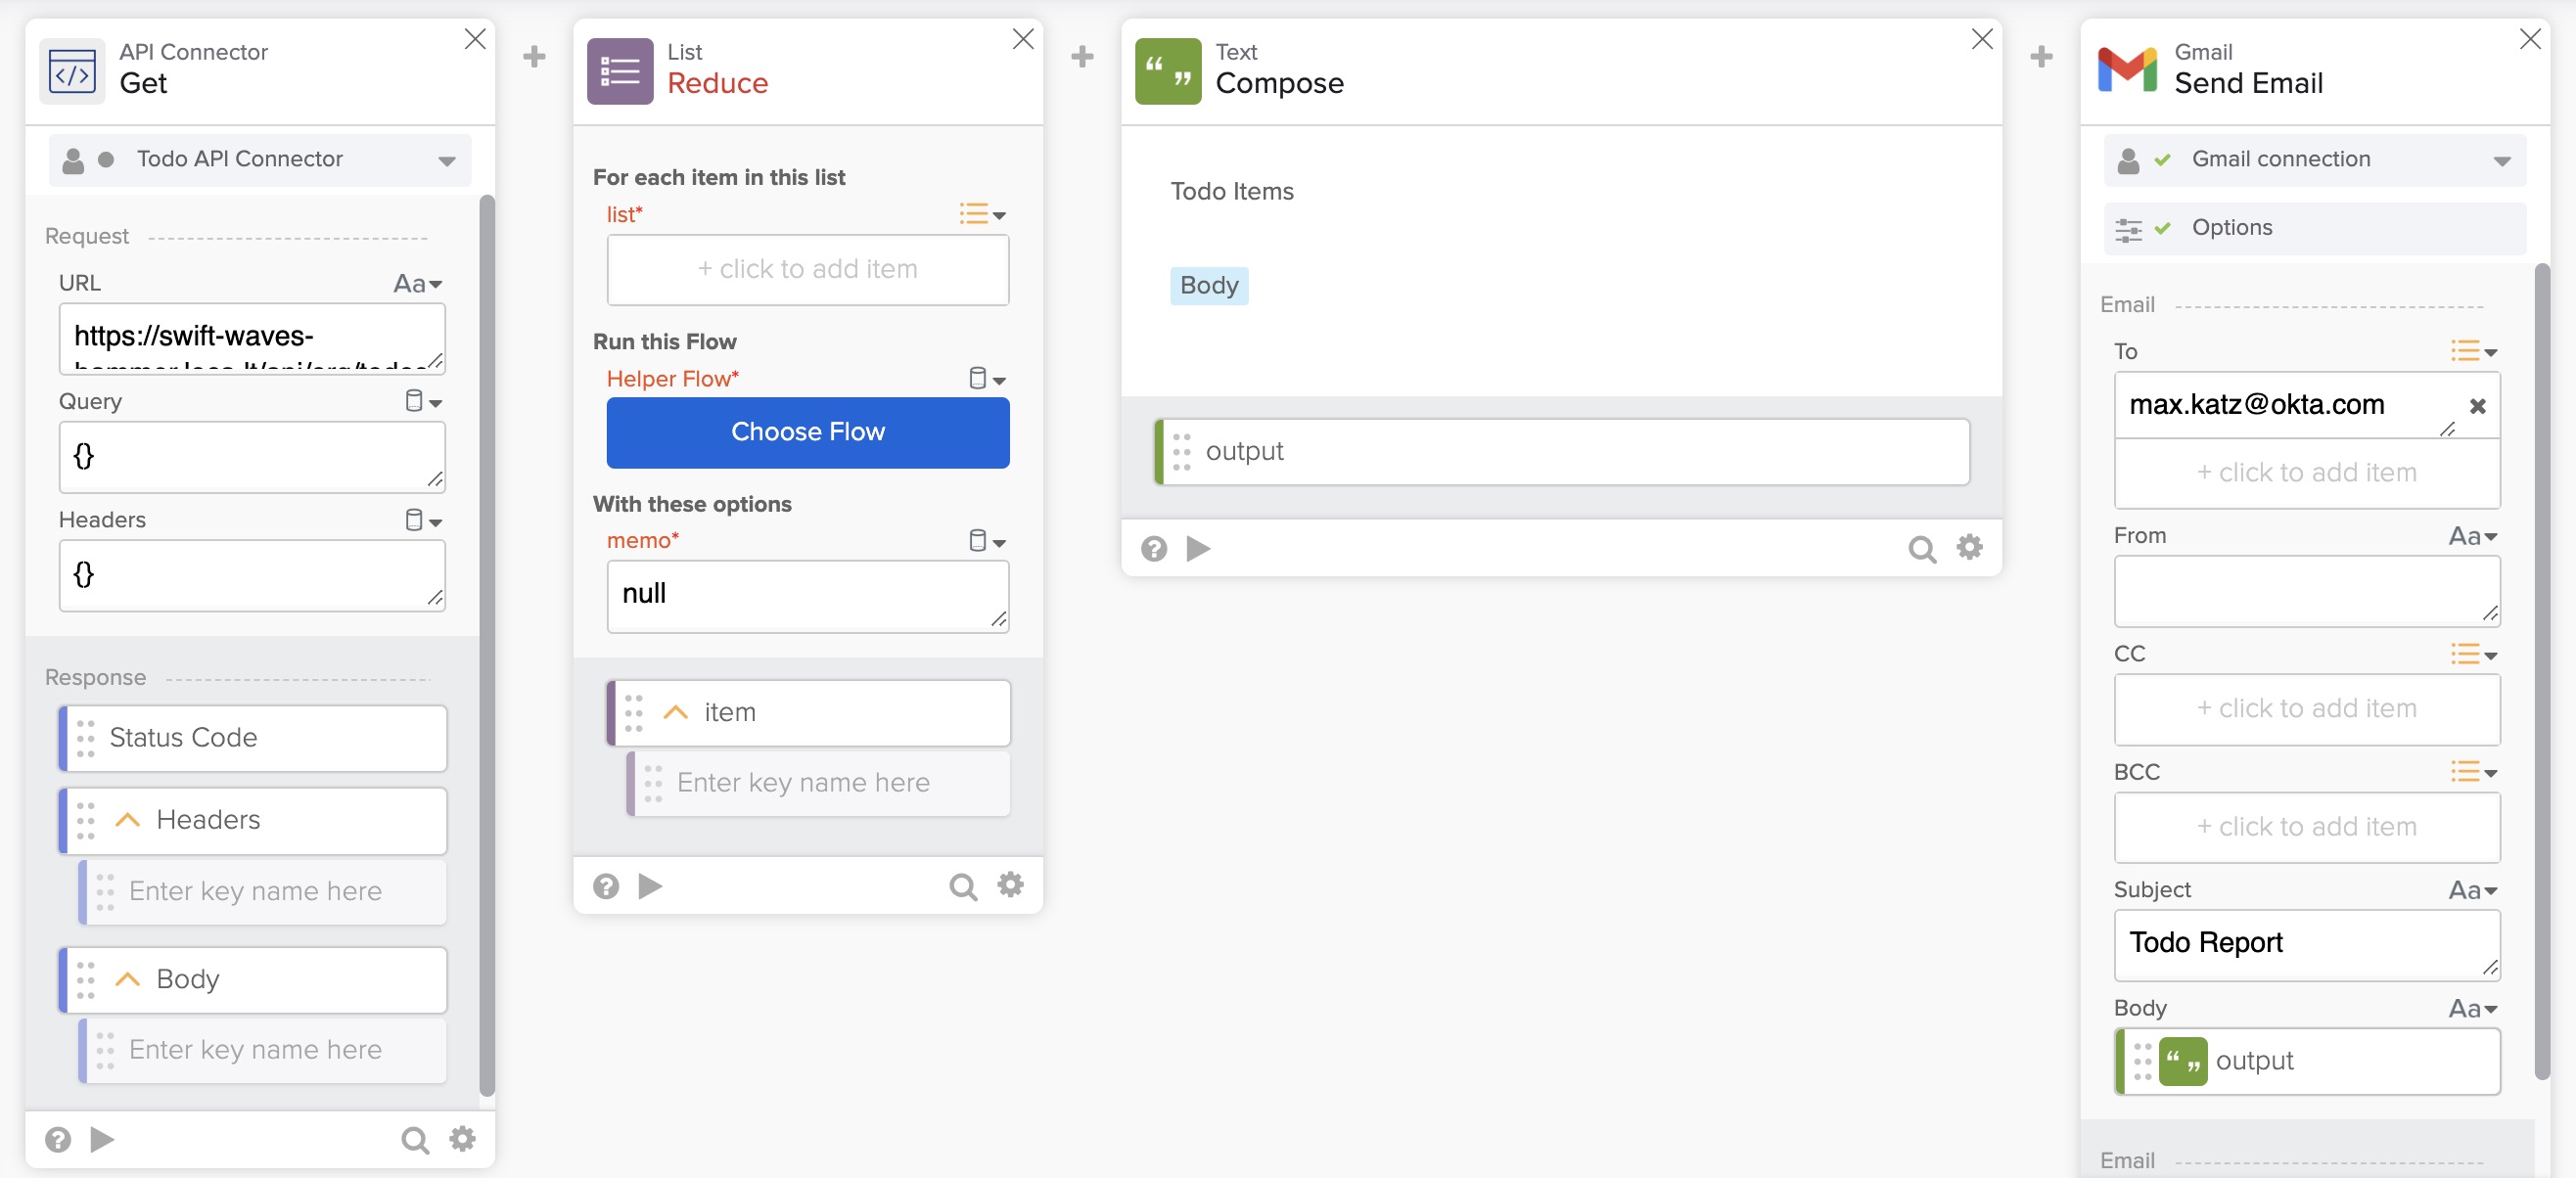Image resolution: width=2576 pixels, height=1178 pixels.
Task: Collapse the Headers response field
Action: point(127,820)
